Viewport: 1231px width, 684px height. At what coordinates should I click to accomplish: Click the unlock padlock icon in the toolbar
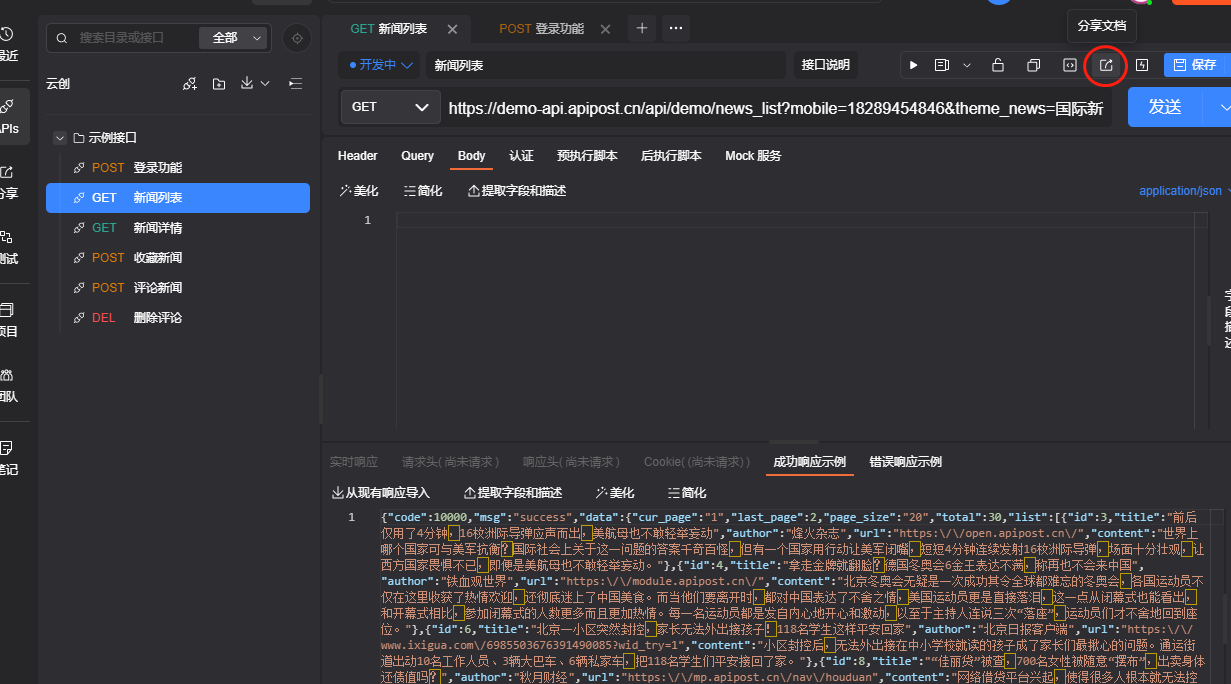pos(997,64)
